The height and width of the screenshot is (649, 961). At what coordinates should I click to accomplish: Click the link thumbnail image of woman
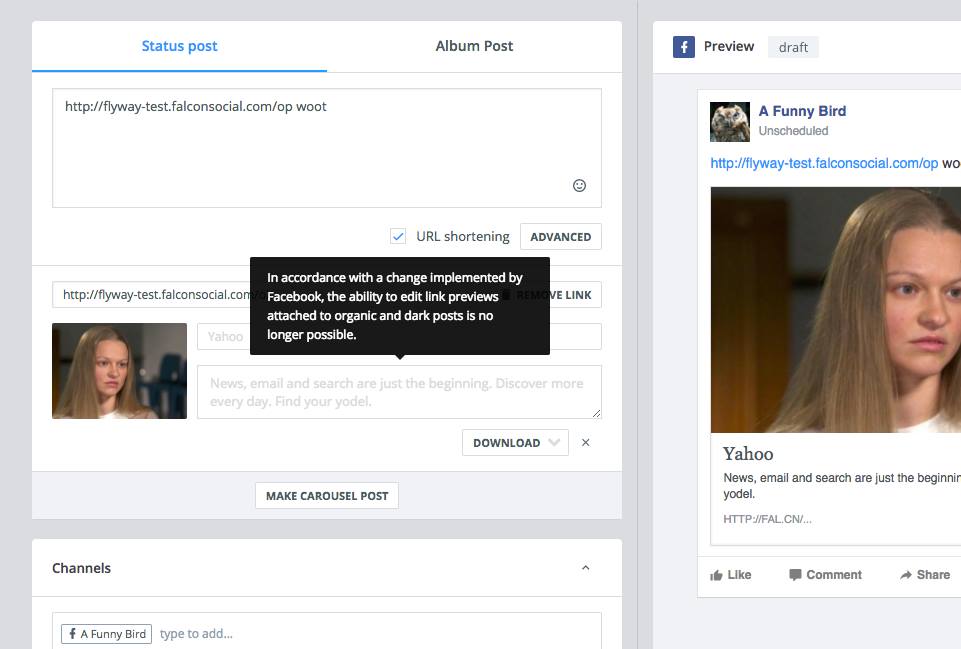tap(120, 371)
